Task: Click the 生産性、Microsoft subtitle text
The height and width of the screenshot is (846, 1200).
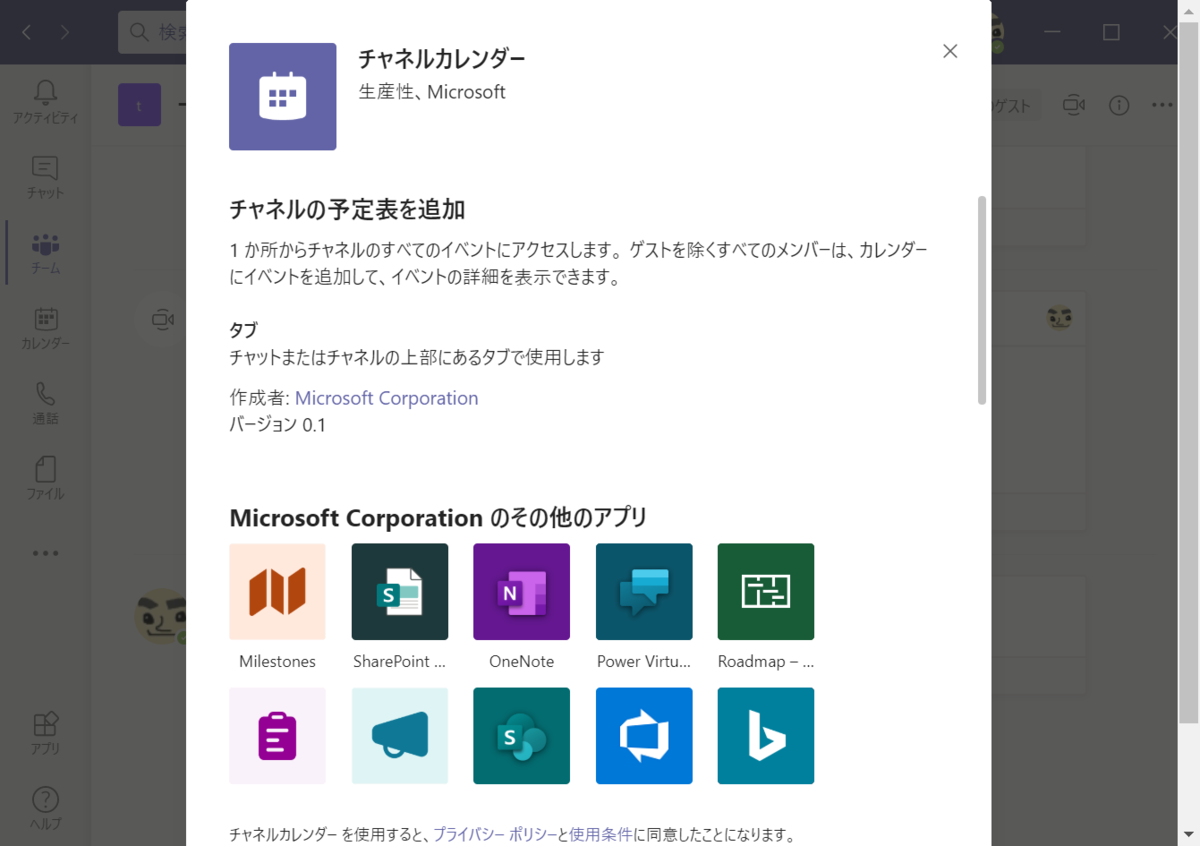Action: [432, 92]
